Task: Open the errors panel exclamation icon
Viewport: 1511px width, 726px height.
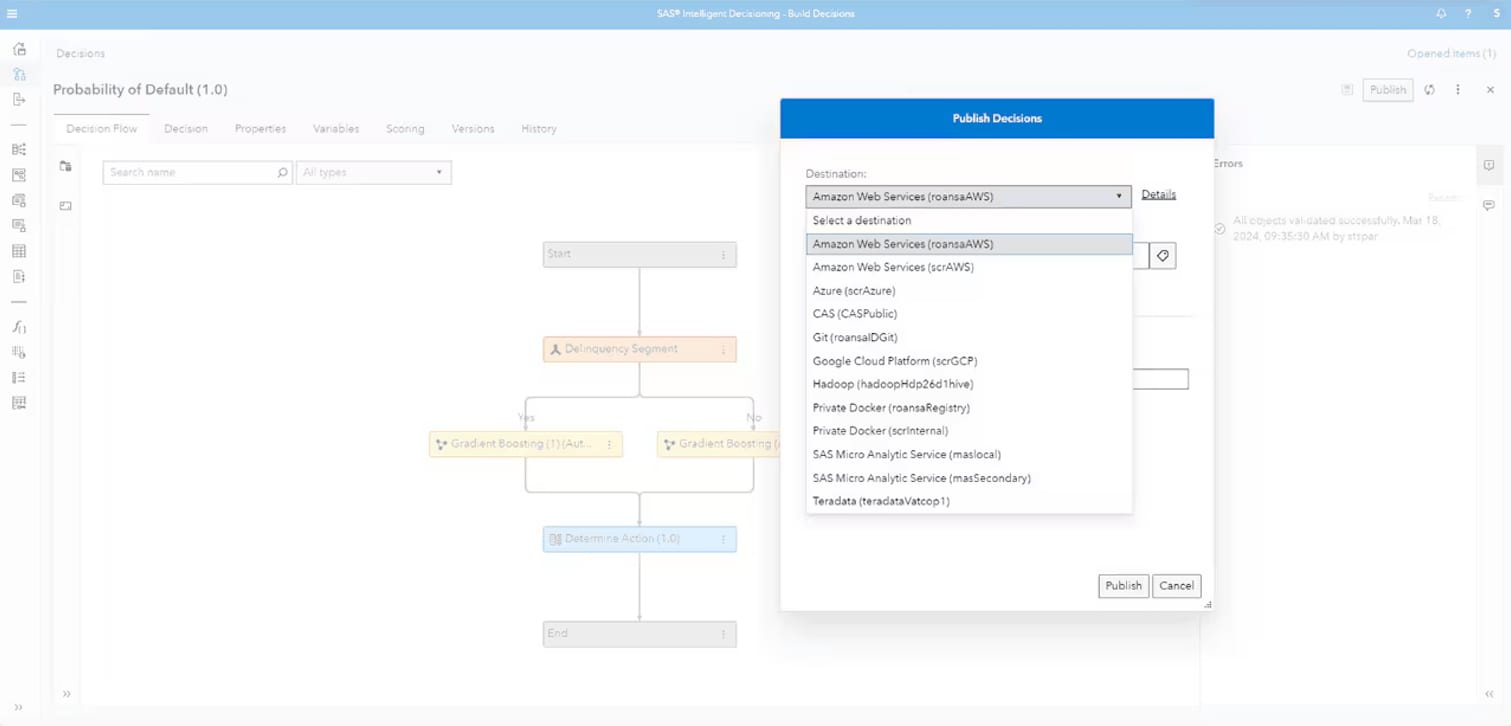Action: (1489, 165)
